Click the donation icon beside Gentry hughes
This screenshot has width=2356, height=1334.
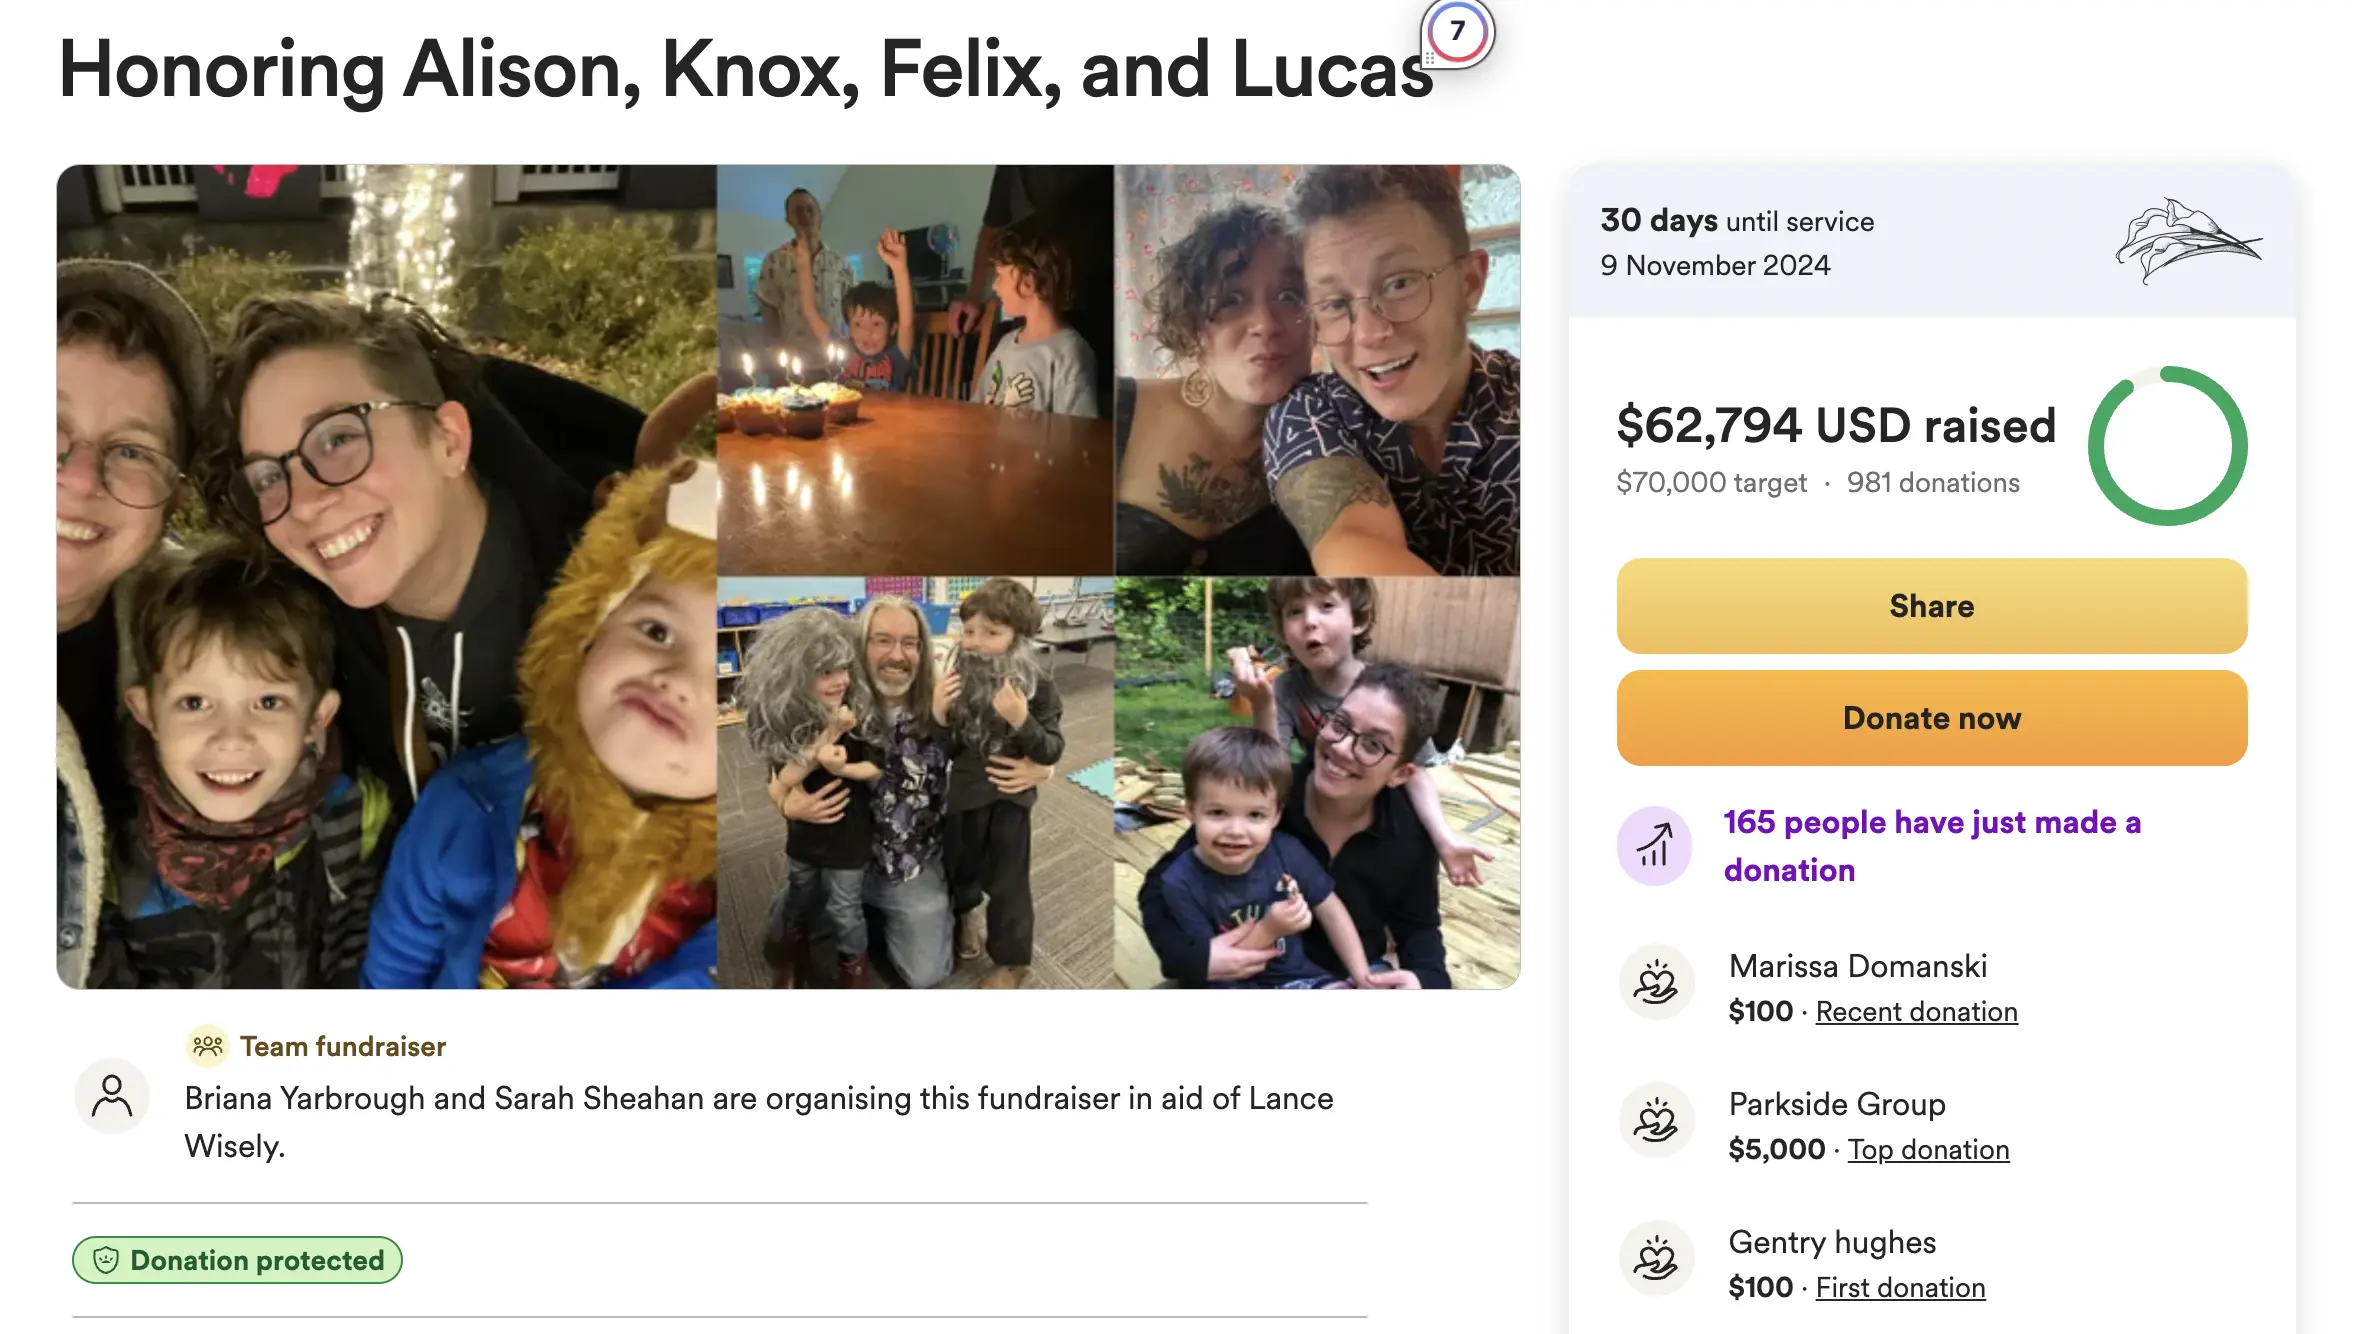click(1656, 1258)
